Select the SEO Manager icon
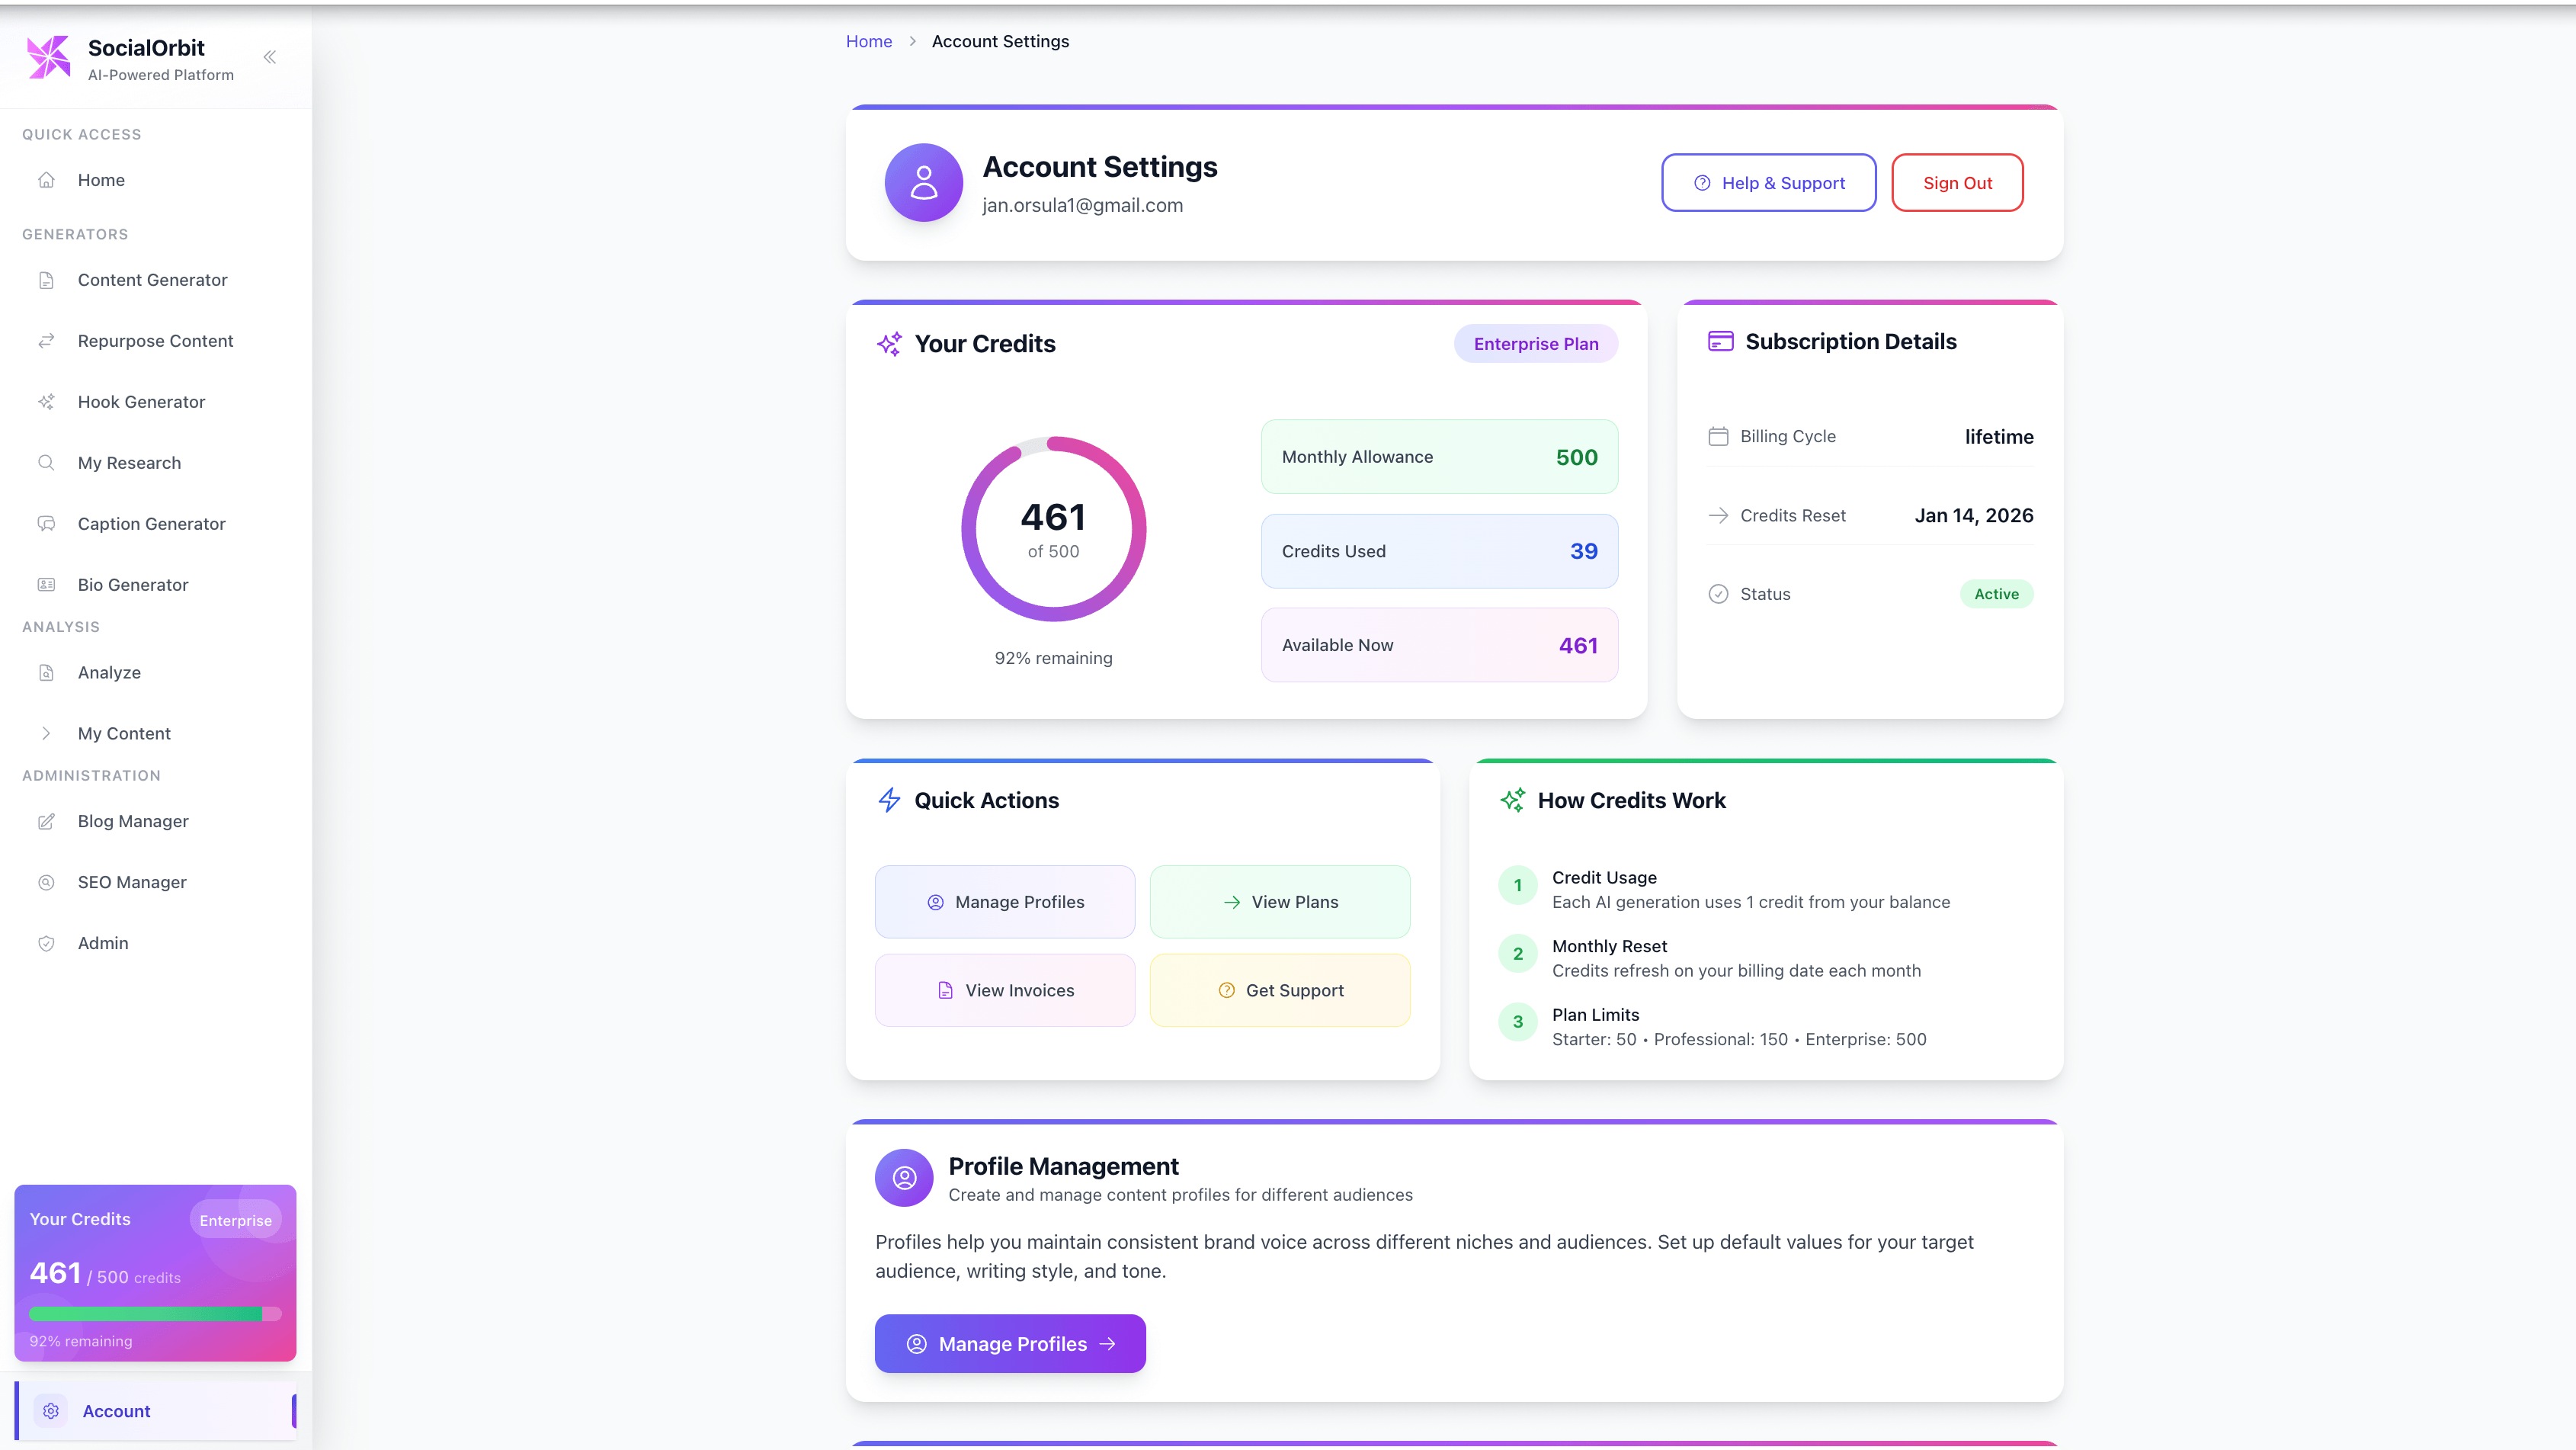The width and height of the screenshot is (2576, 1450). pyautogui.click(x=47, y=882)
